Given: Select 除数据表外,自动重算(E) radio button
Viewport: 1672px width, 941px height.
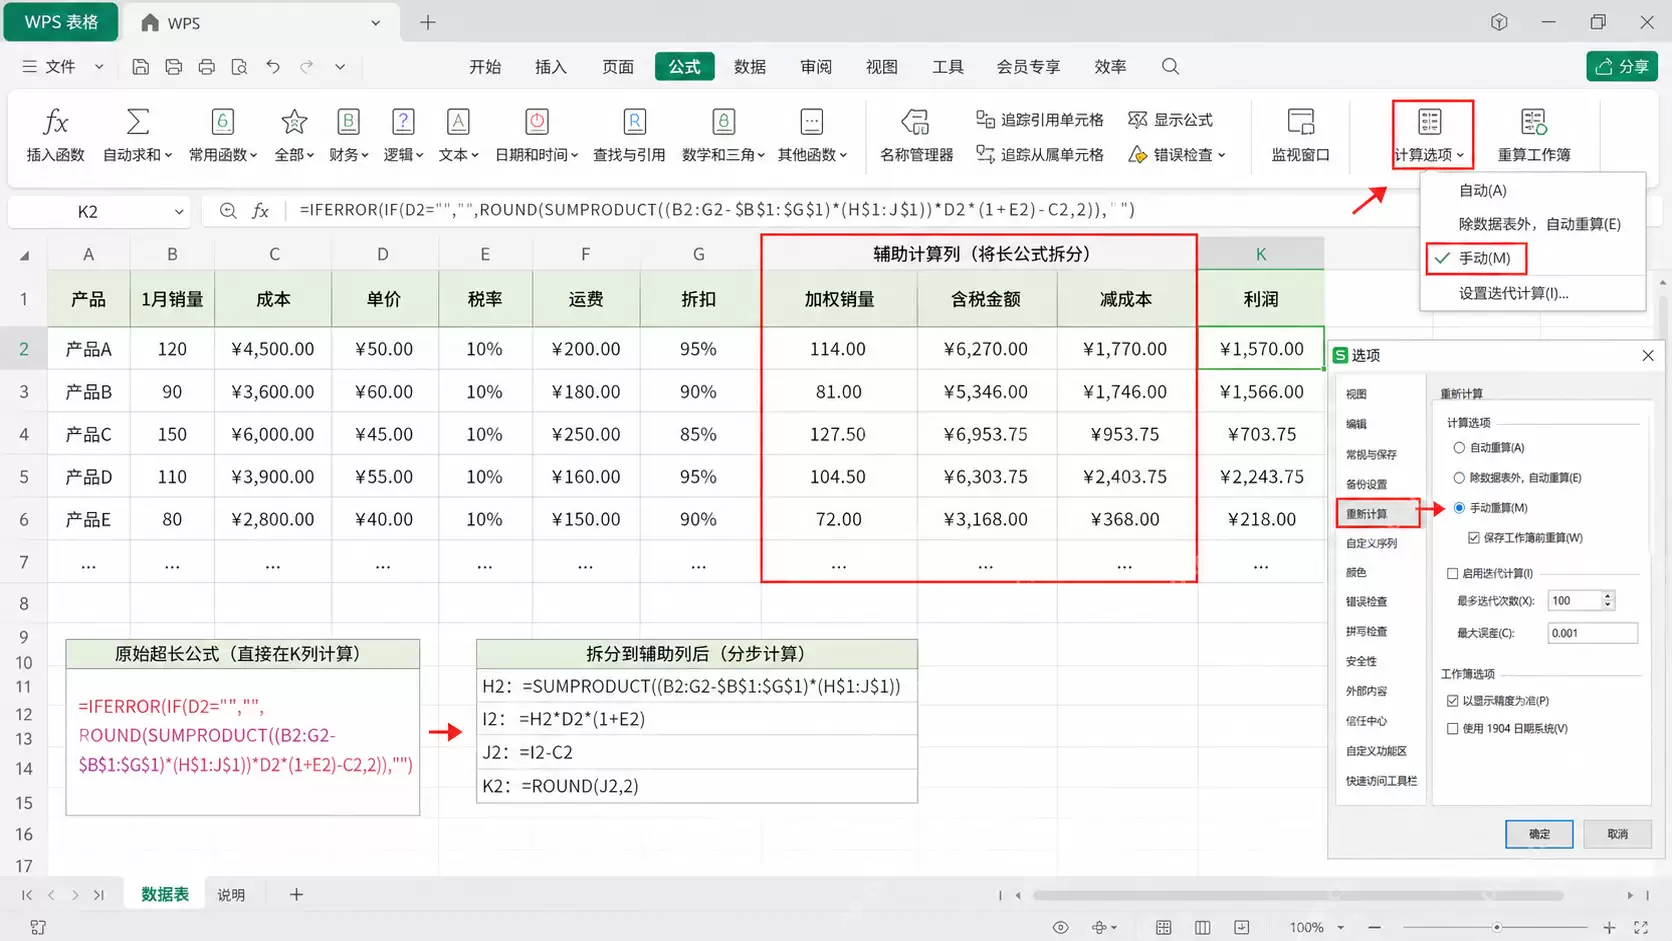Looking at the screenshot, I should pos(1459,478).
